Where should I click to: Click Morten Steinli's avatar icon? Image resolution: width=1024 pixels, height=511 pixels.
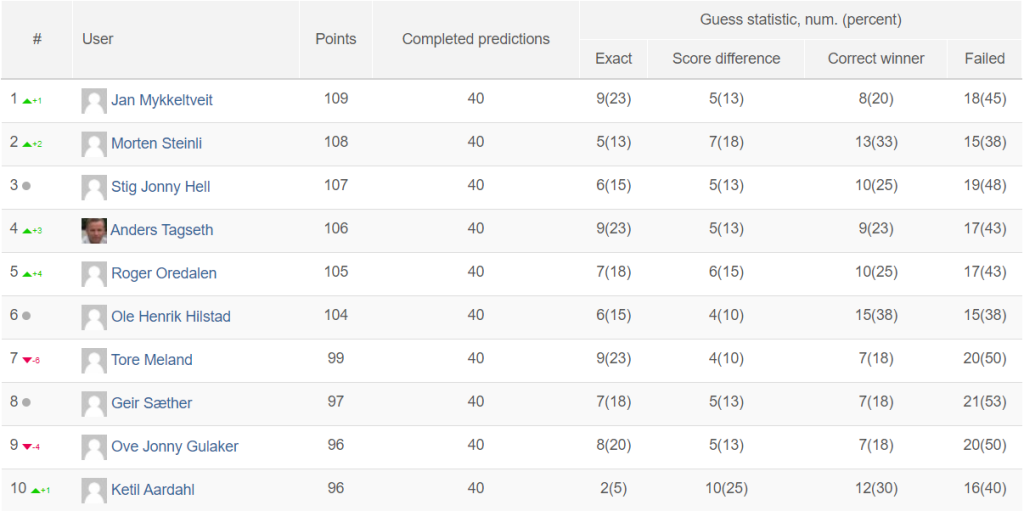coord(94,144)
